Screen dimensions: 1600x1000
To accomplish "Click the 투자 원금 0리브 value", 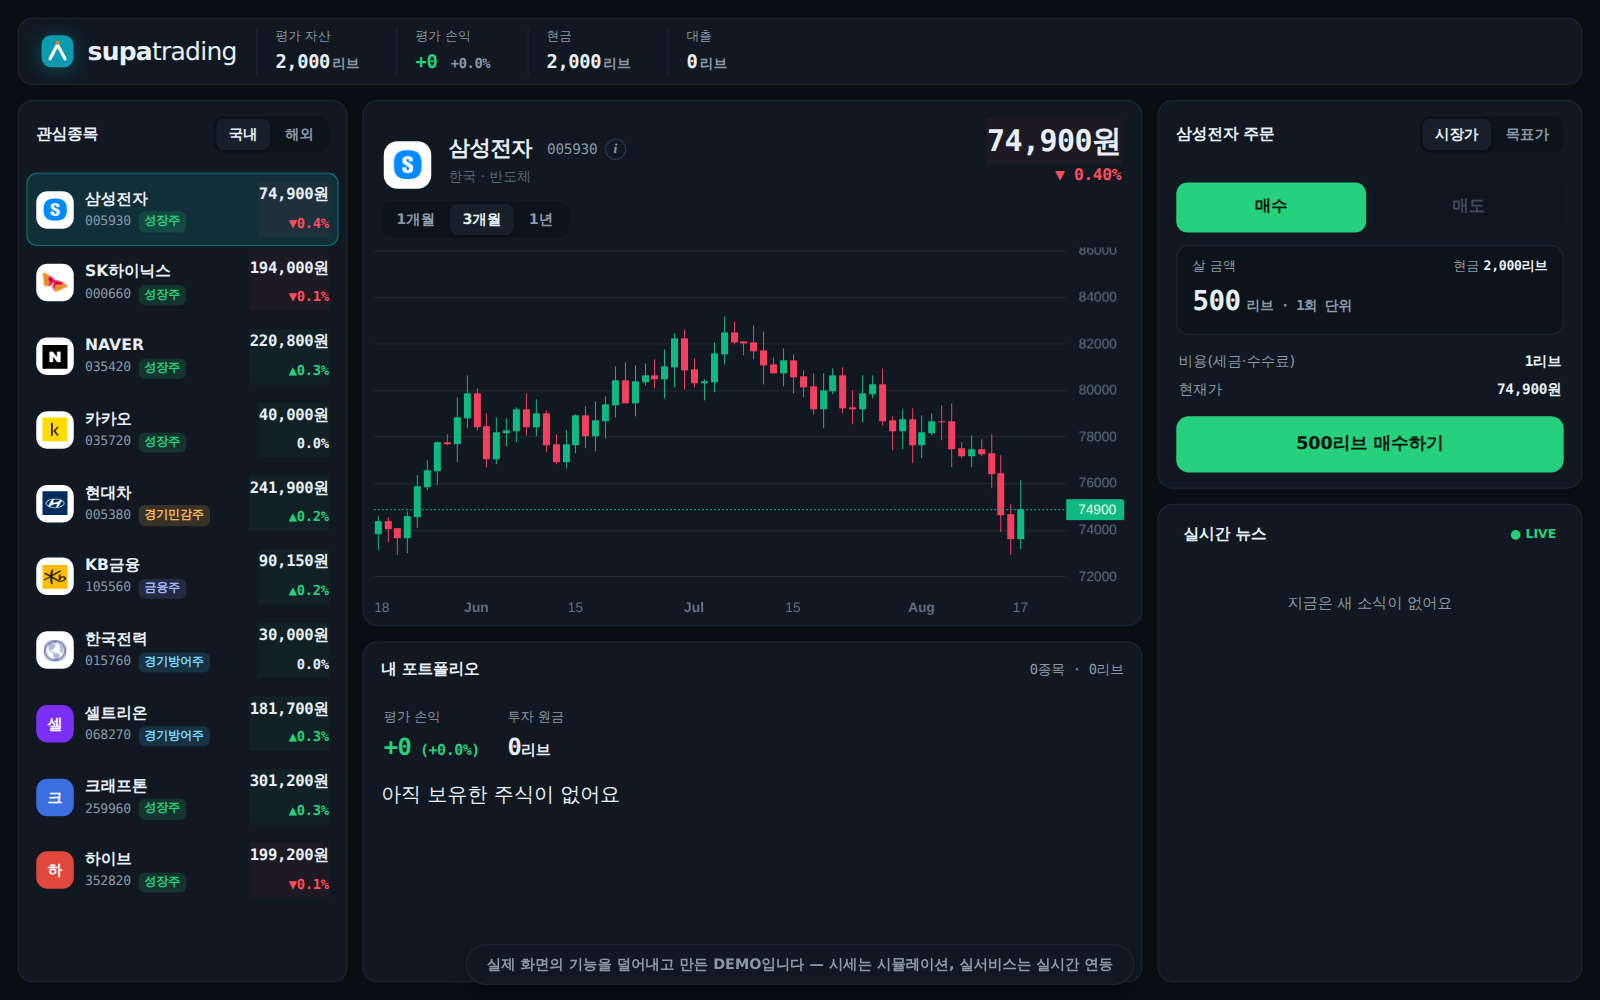I will pos(529,747).
